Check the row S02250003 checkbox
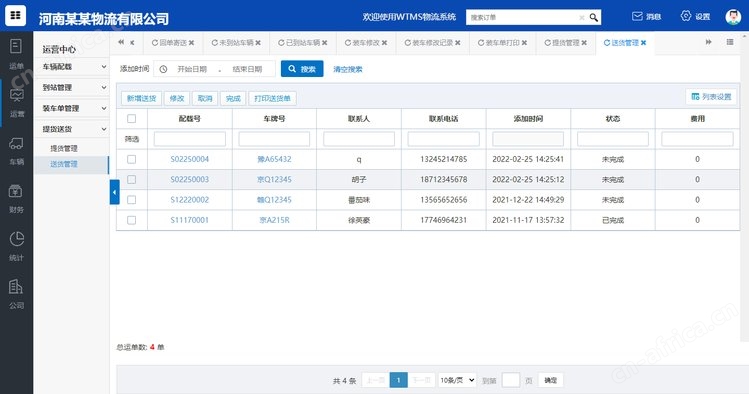Image resolution: width=749 pixels, height=394 pixels. click(x=131, y=180)
